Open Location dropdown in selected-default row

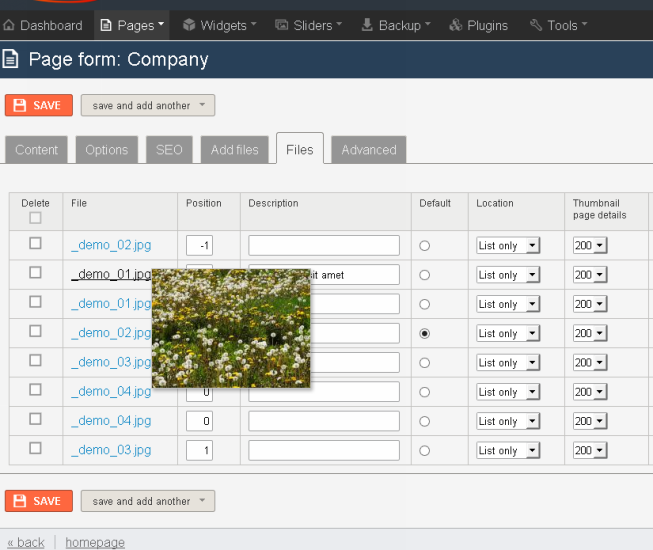tap(508, 333)
